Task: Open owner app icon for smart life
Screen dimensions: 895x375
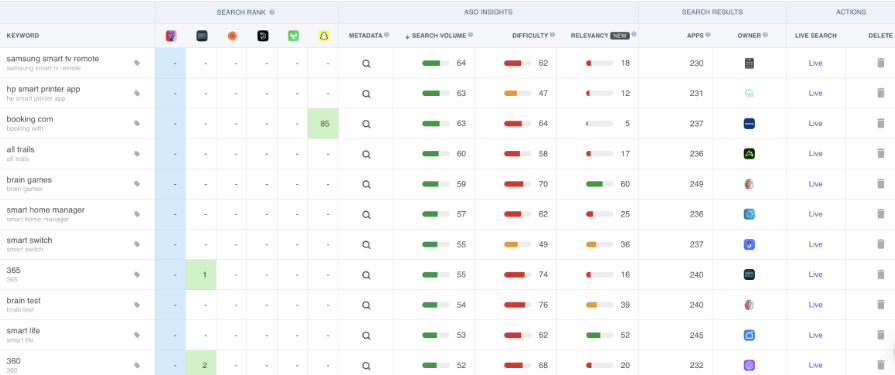Action: tap(749, 335)
